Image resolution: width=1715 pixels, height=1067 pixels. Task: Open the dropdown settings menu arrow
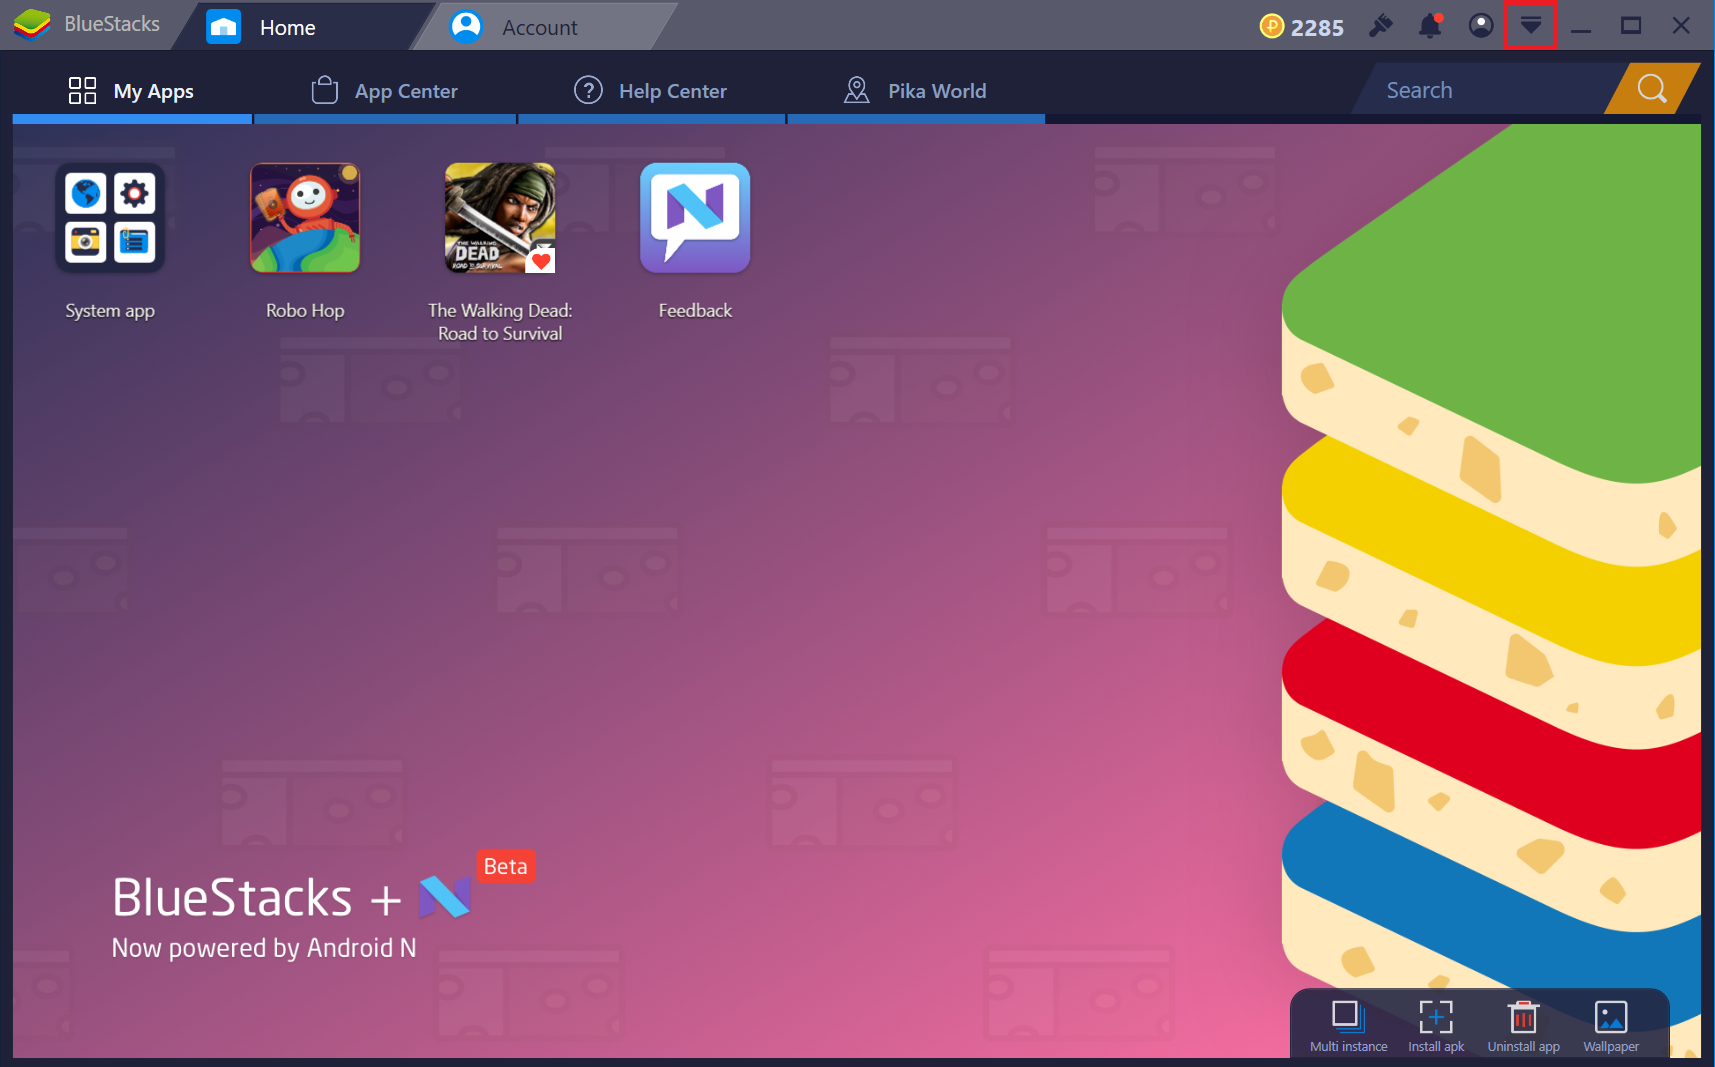click(x=1531, y=25)
